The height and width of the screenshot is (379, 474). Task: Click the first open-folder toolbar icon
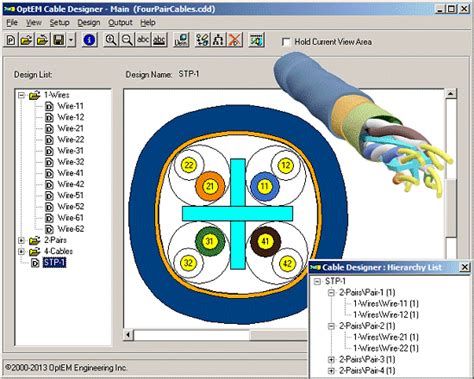[x=26, y=40]
